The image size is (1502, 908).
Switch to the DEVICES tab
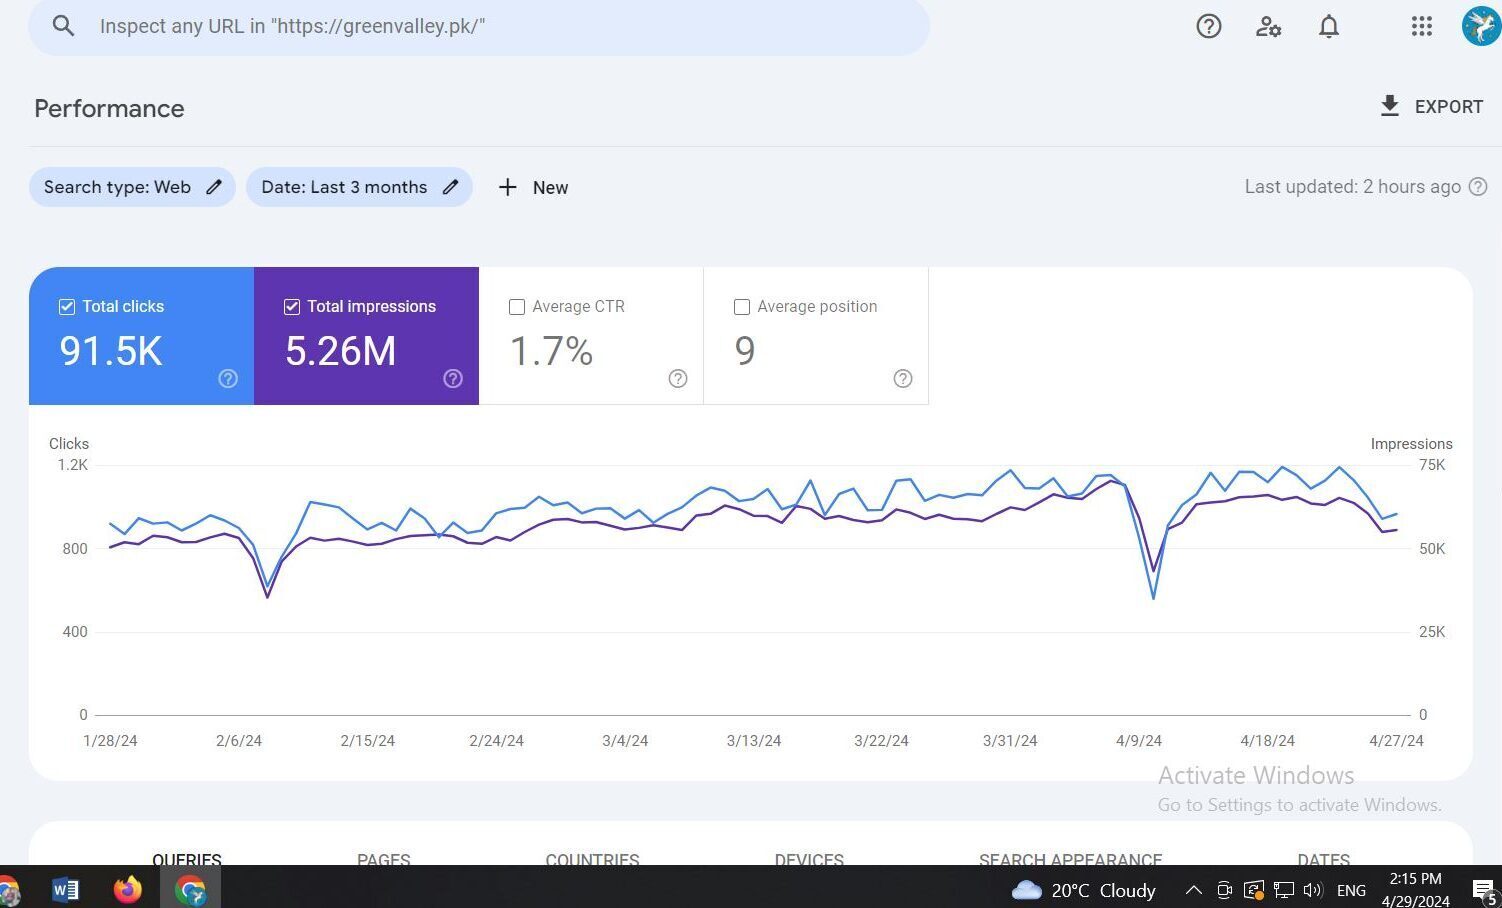tap(809, 859)
